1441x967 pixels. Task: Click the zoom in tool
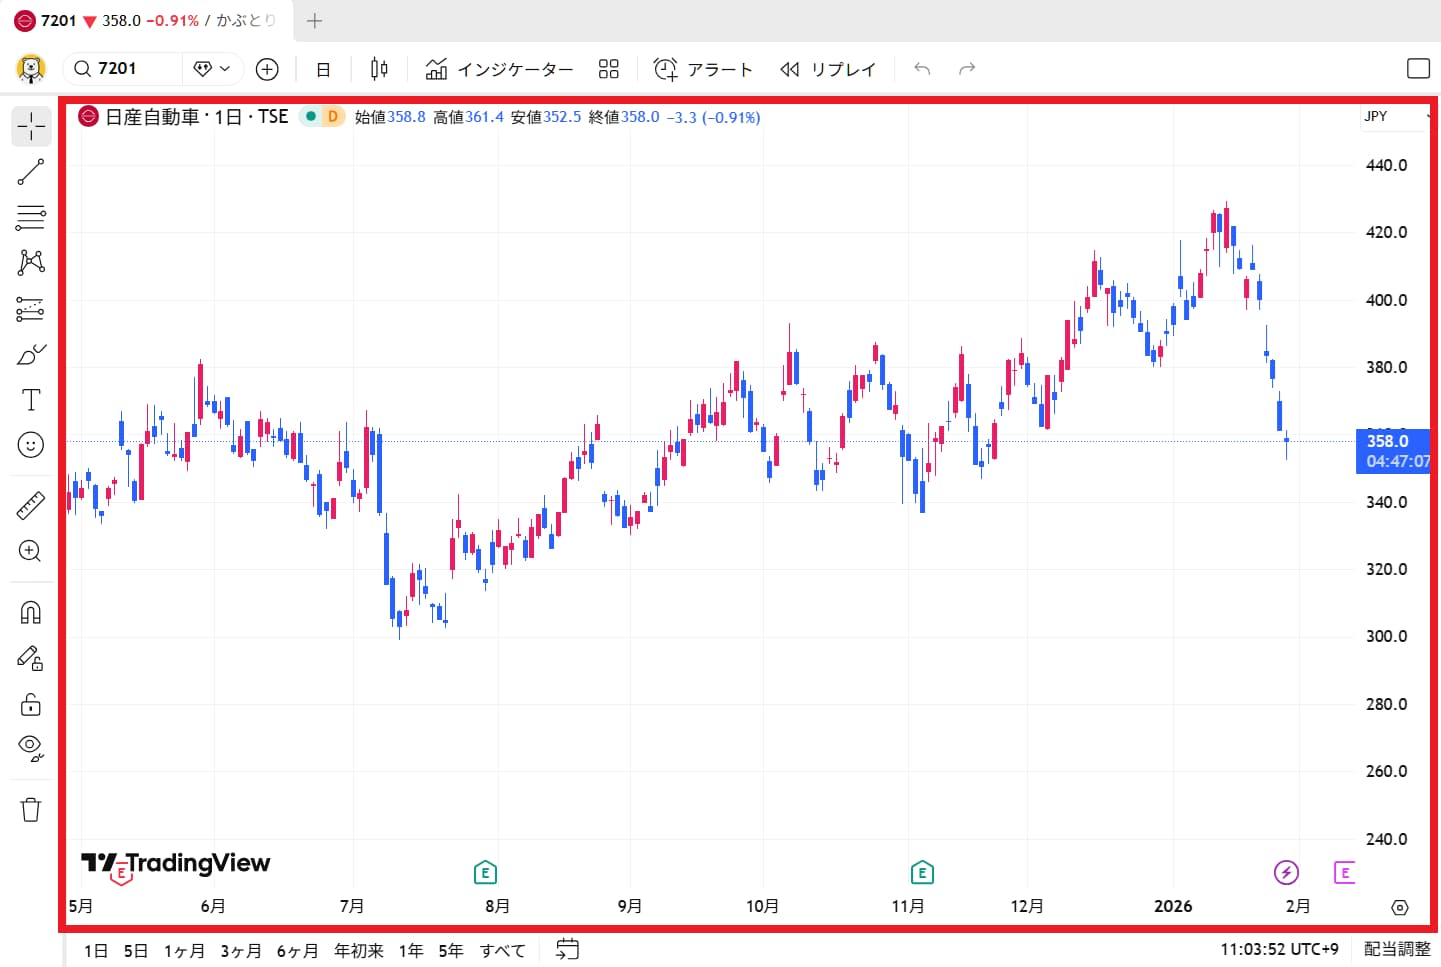click(31, 551)
